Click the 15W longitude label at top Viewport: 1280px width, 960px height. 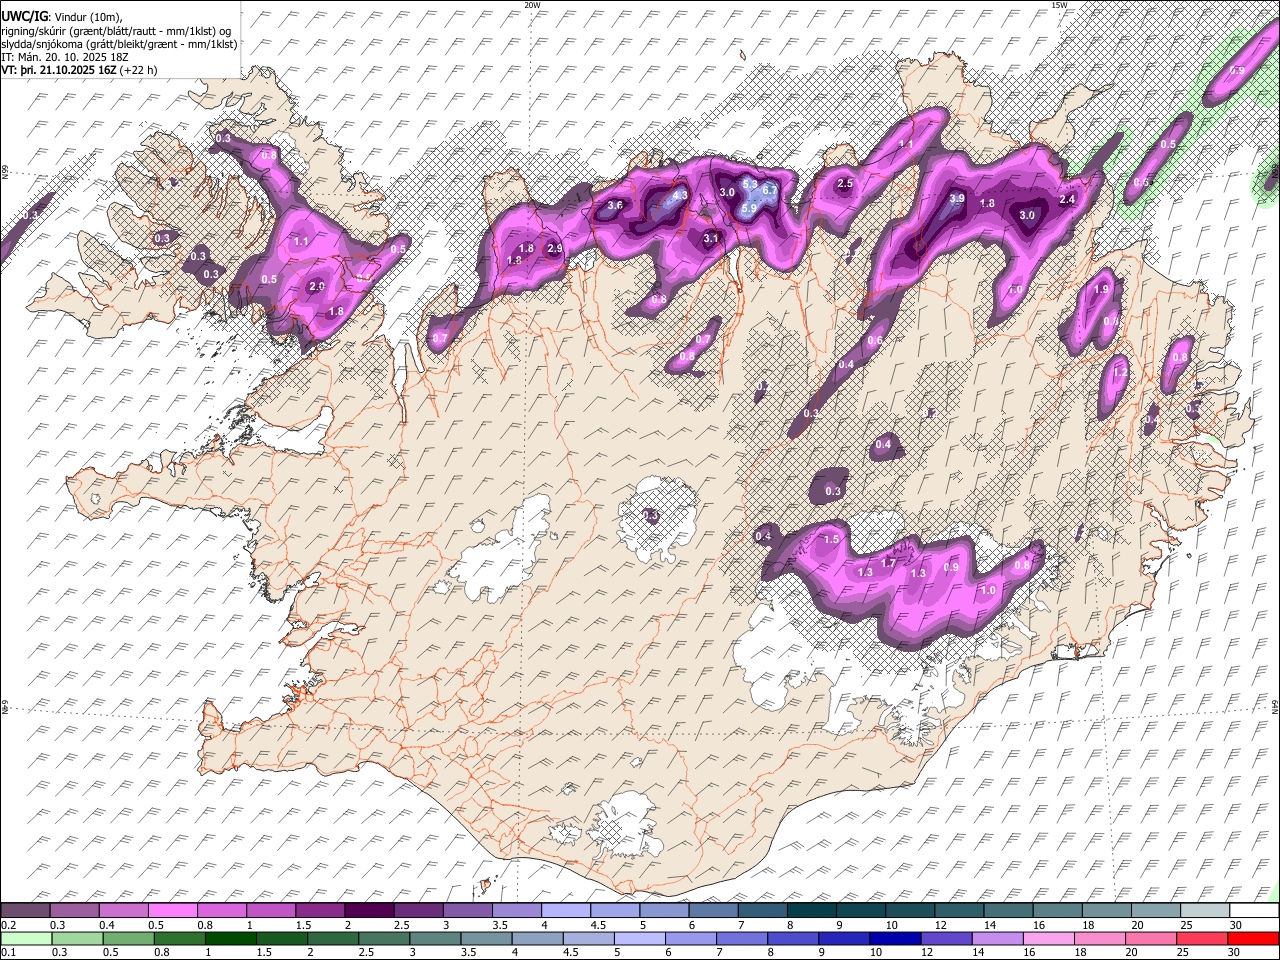(1059, 5)
